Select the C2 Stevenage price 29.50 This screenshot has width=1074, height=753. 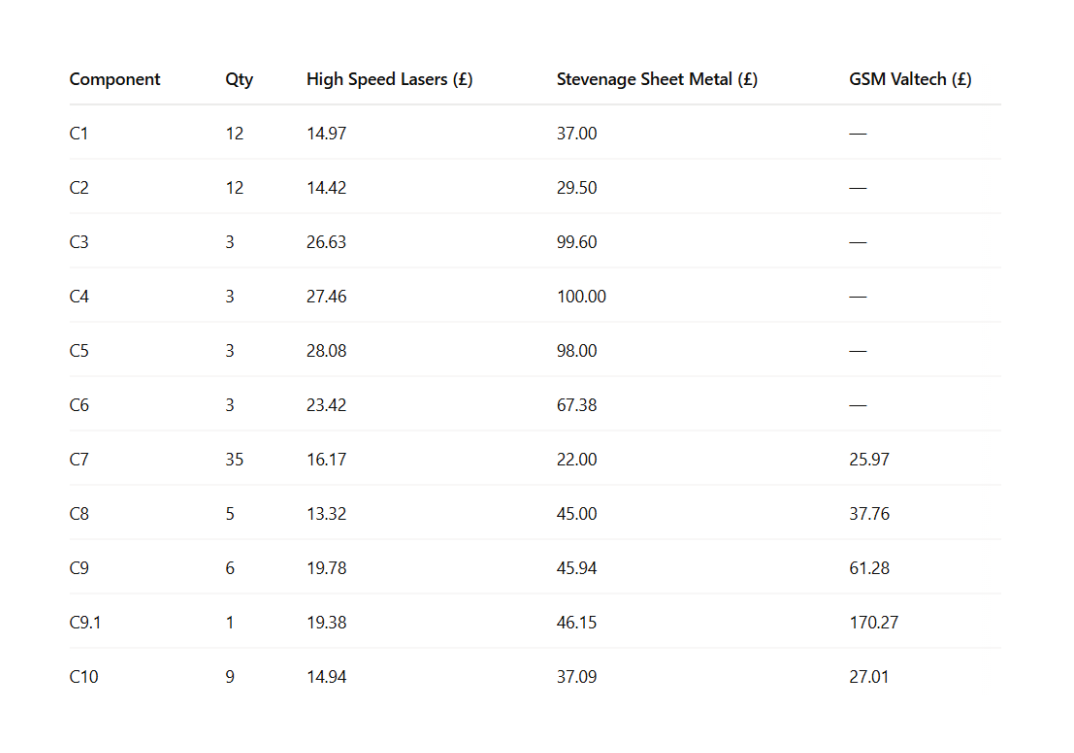click(577, 188)
